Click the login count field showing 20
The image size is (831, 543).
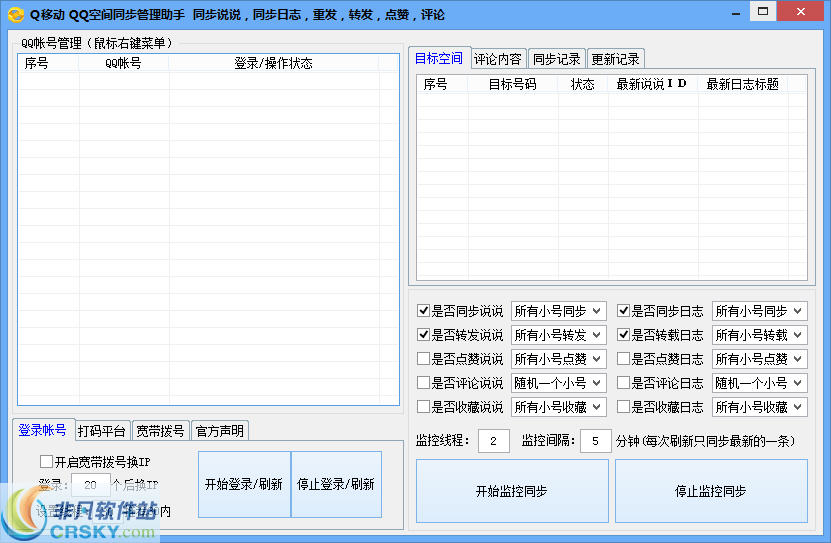pos(91,485)
